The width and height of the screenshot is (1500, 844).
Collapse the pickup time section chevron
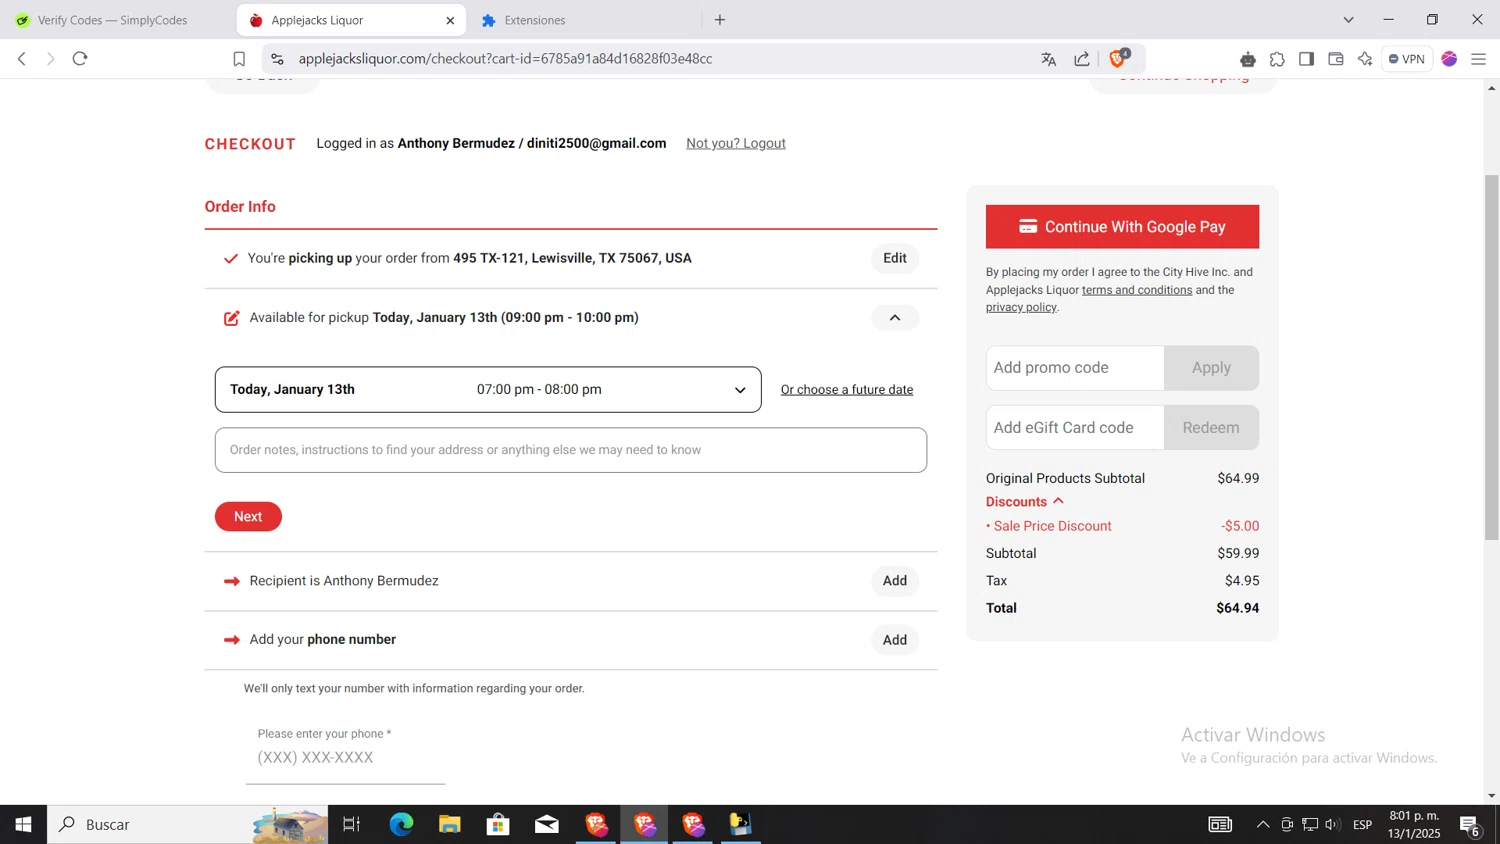[x=895, y=318]
